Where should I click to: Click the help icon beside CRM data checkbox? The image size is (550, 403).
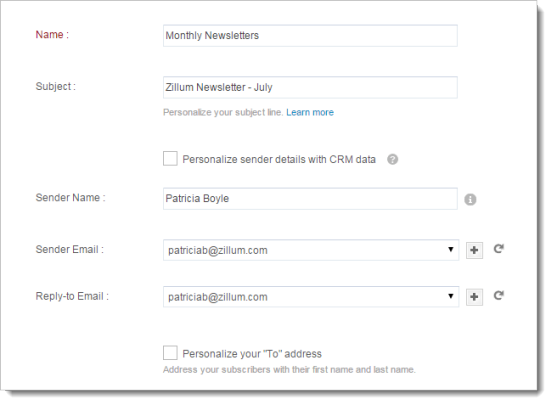tap(392, 160)
